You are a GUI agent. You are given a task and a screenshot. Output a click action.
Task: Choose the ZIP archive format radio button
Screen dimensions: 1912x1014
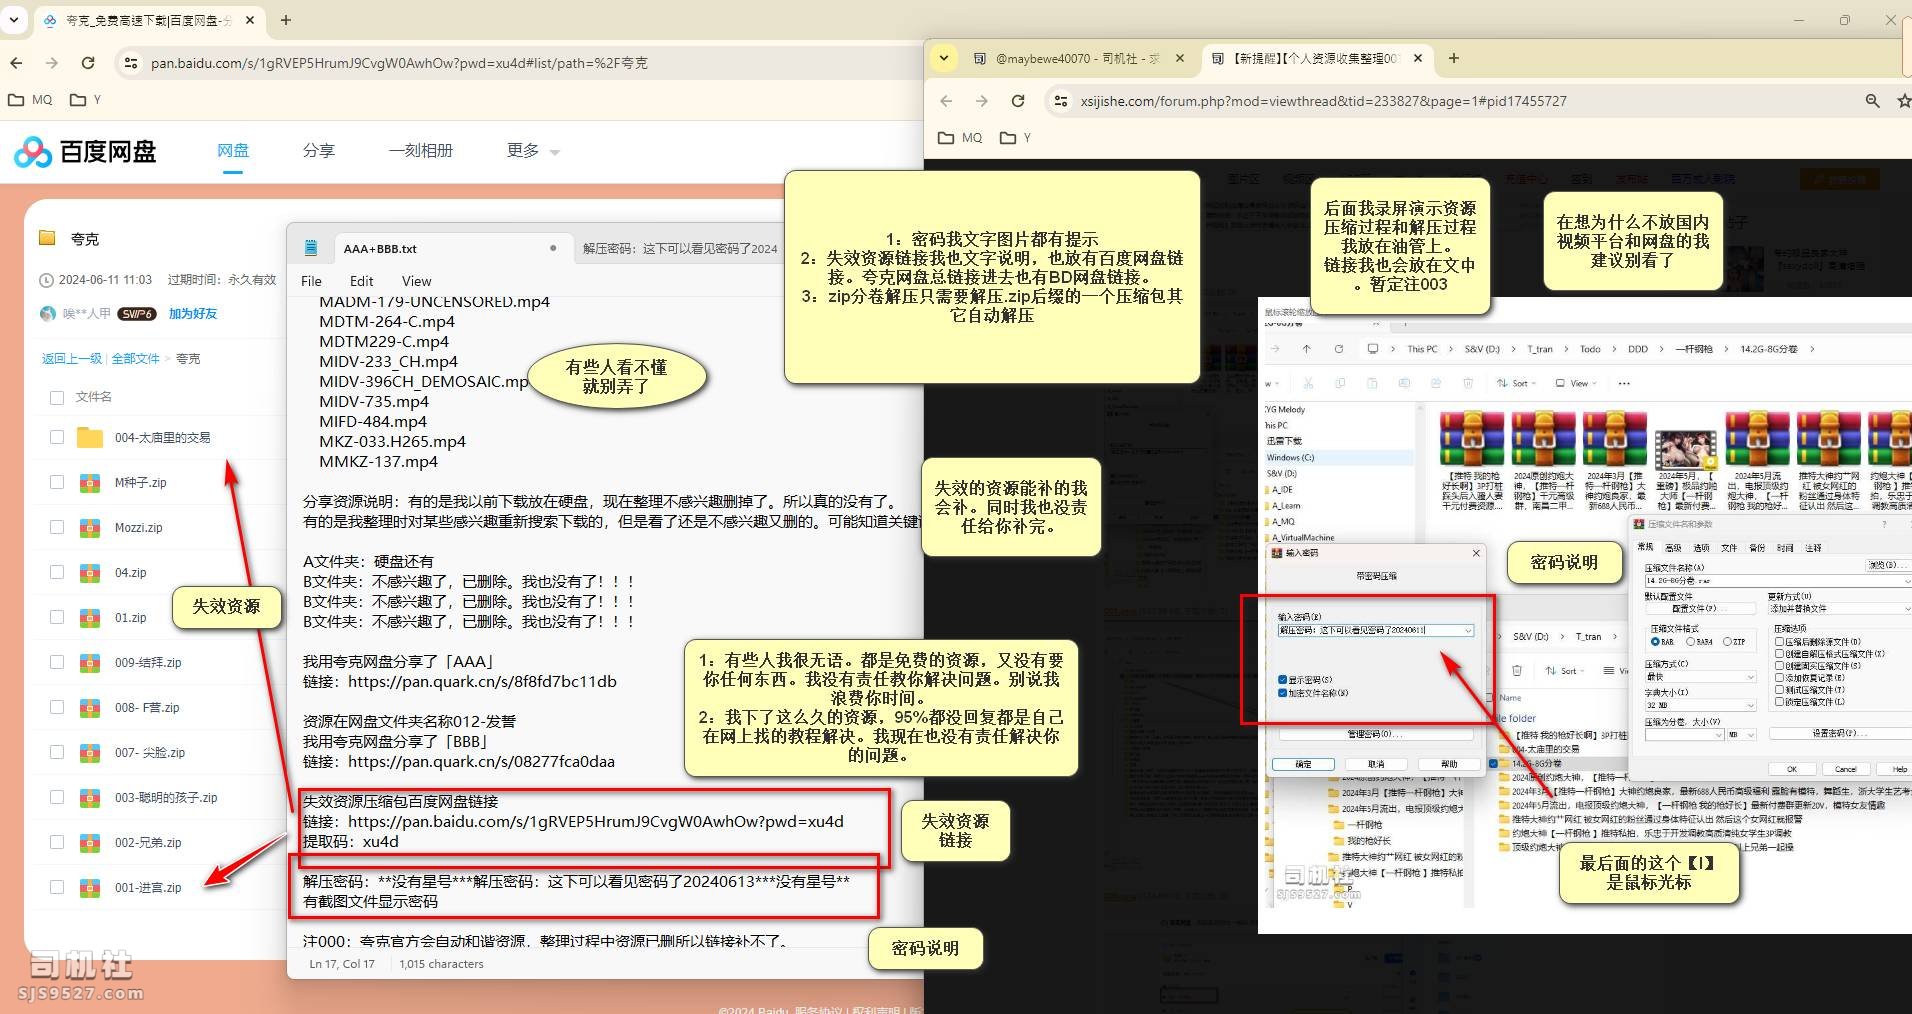(1727, 642)
